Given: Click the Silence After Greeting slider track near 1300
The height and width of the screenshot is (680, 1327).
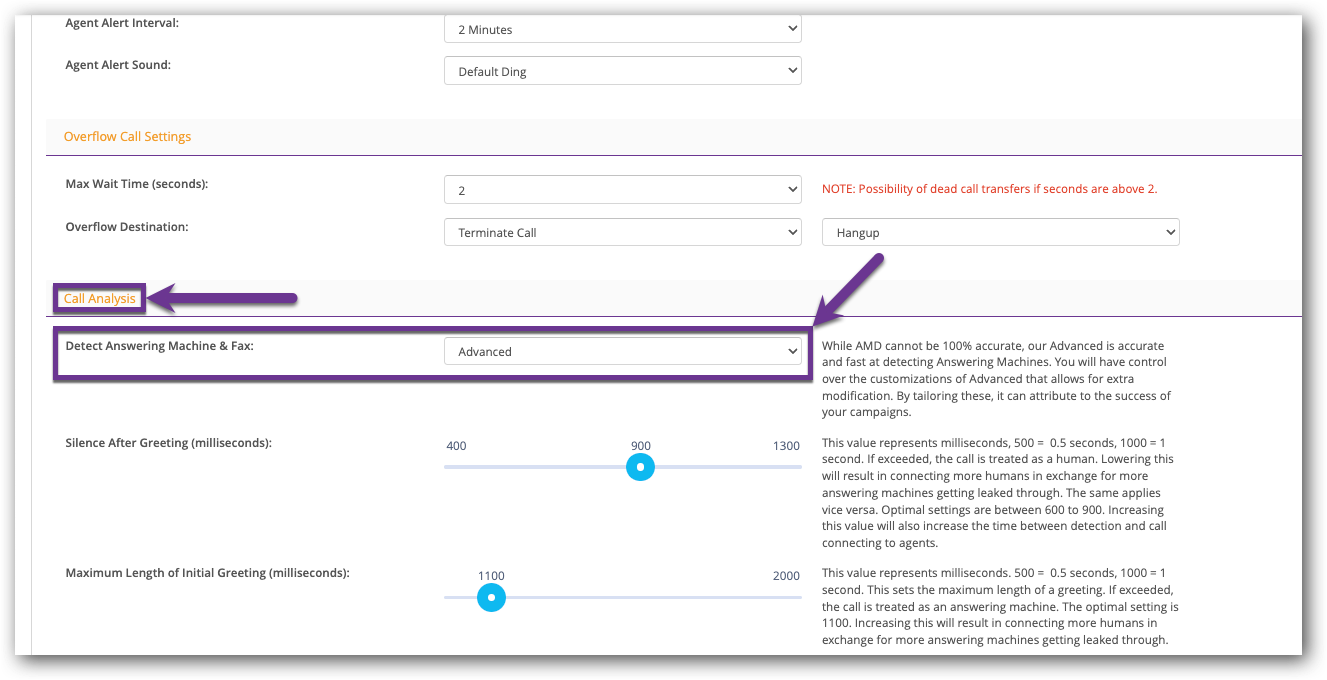Looking at the screenshot, I should coord(785,467).
